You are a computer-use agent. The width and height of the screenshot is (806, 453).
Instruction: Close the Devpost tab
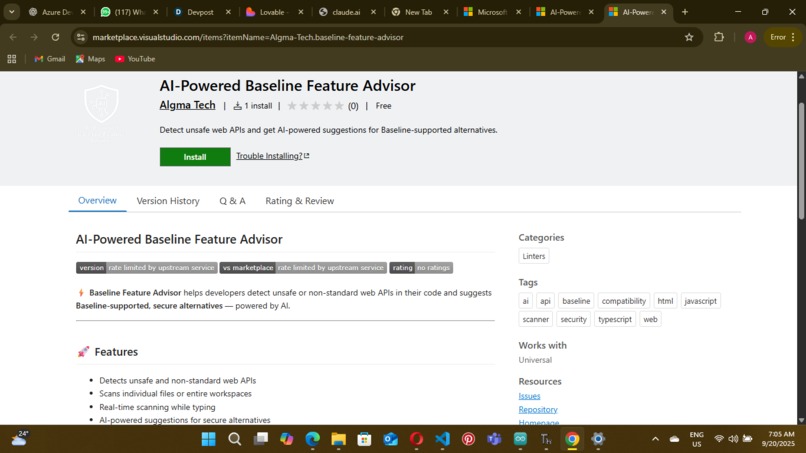(x=228, y=12)
